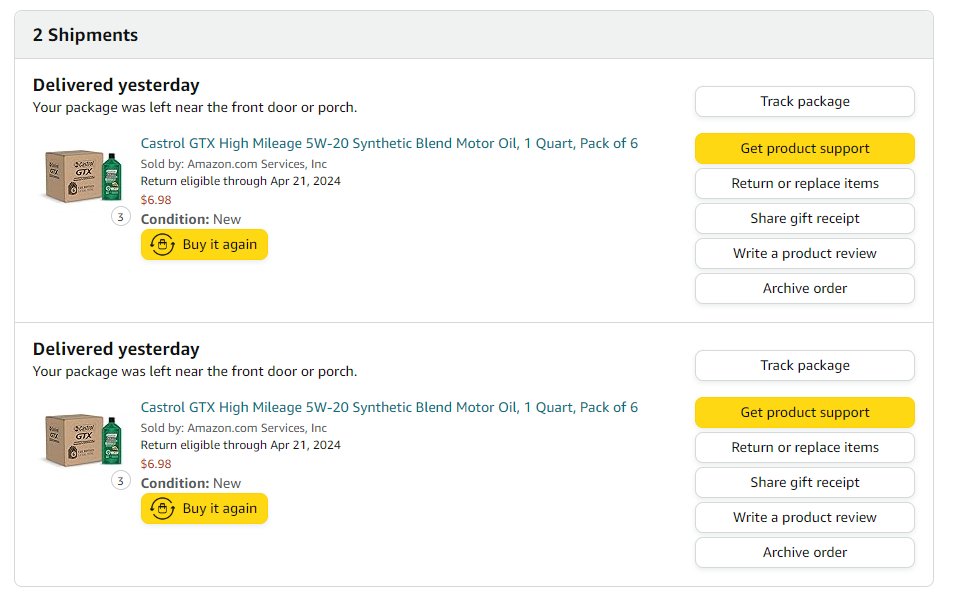The width and height of the screenshot is (967, 597).
Task: Write a product review in second shipment
Action: tap(804, 517)
